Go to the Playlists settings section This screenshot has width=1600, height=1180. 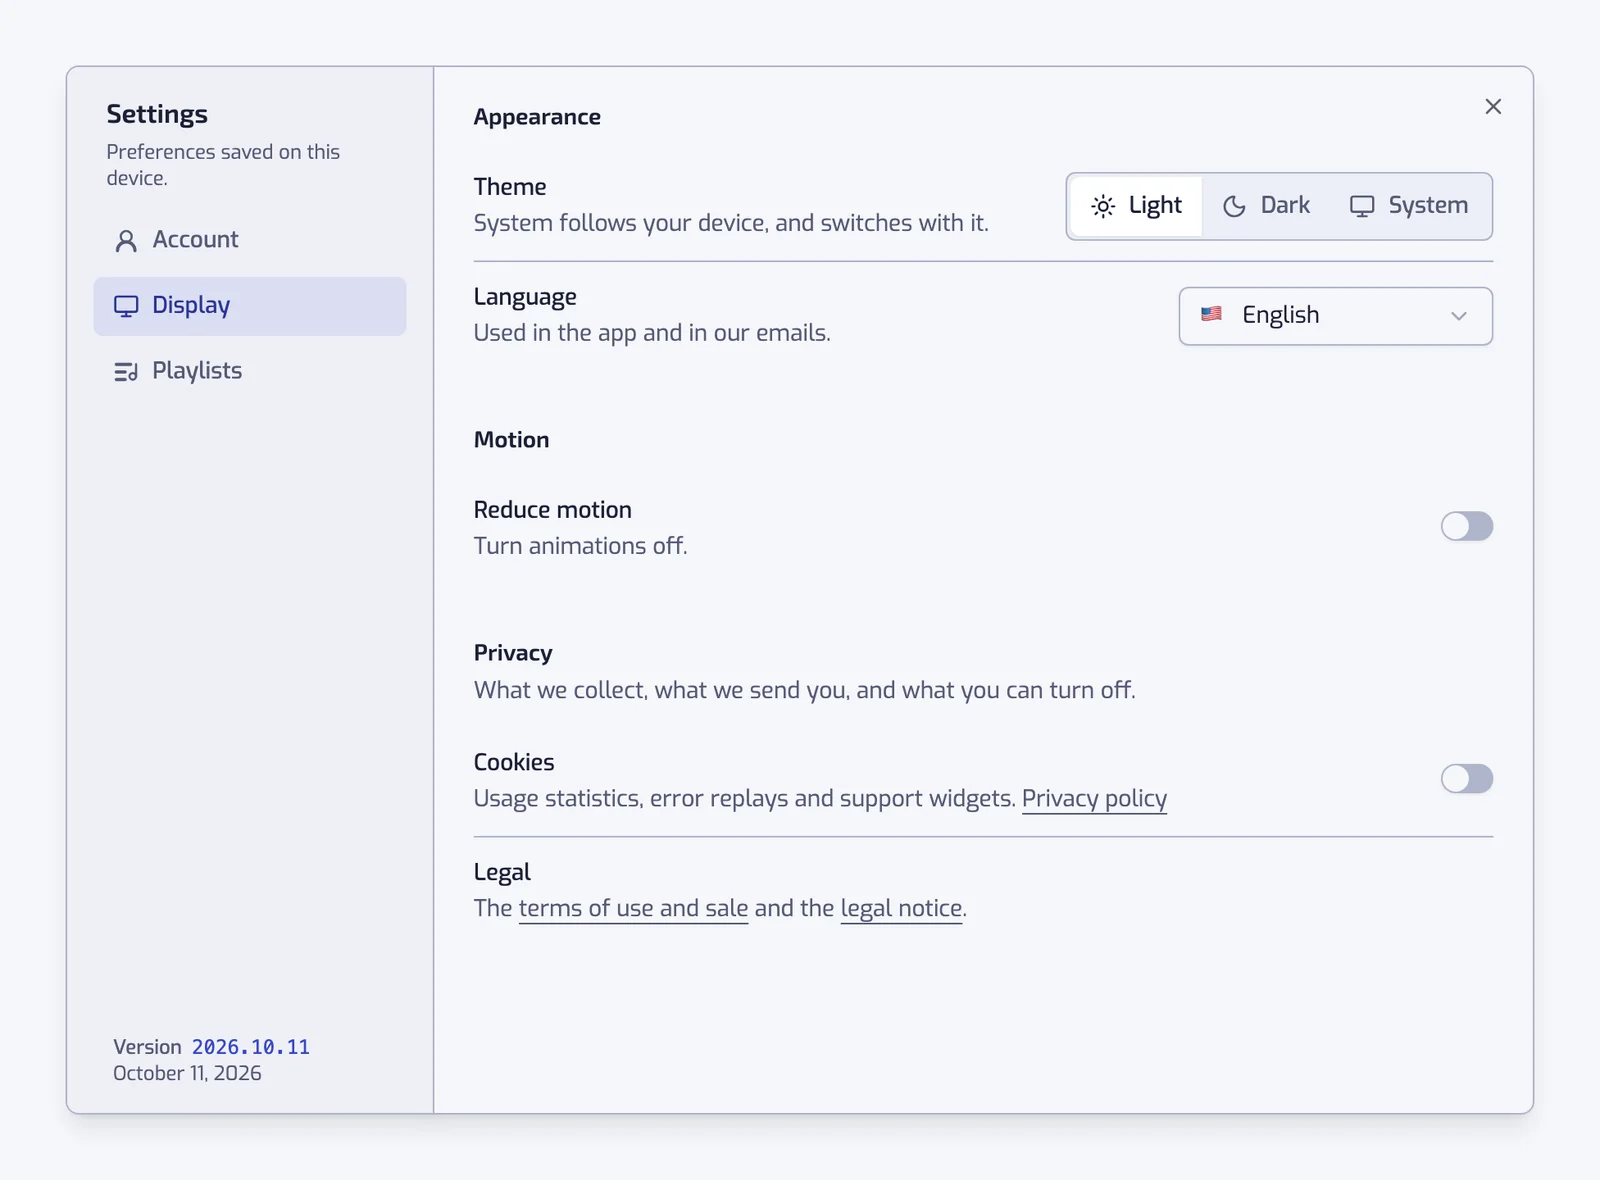250,371
